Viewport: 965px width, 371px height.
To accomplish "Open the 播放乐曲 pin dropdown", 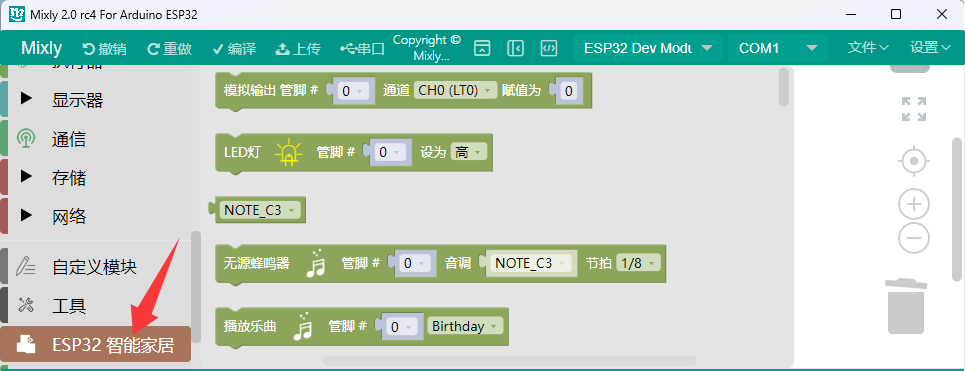I will click(x=403, y=327).
